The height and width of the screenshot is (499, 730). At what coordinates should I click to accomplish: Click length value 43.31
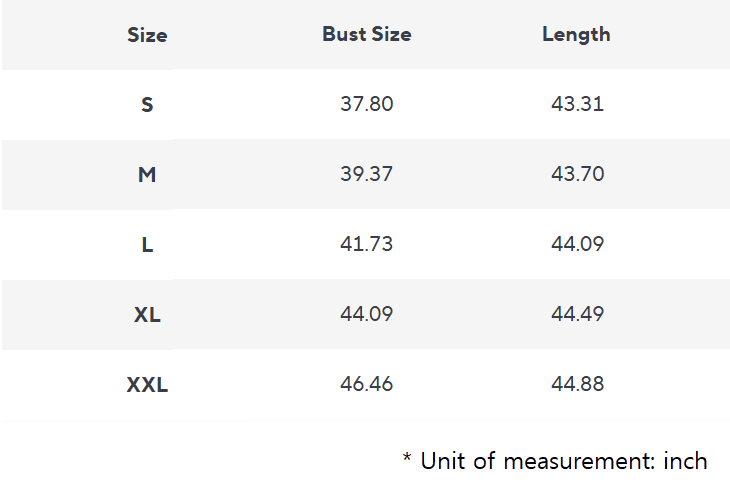coord(577,104)
